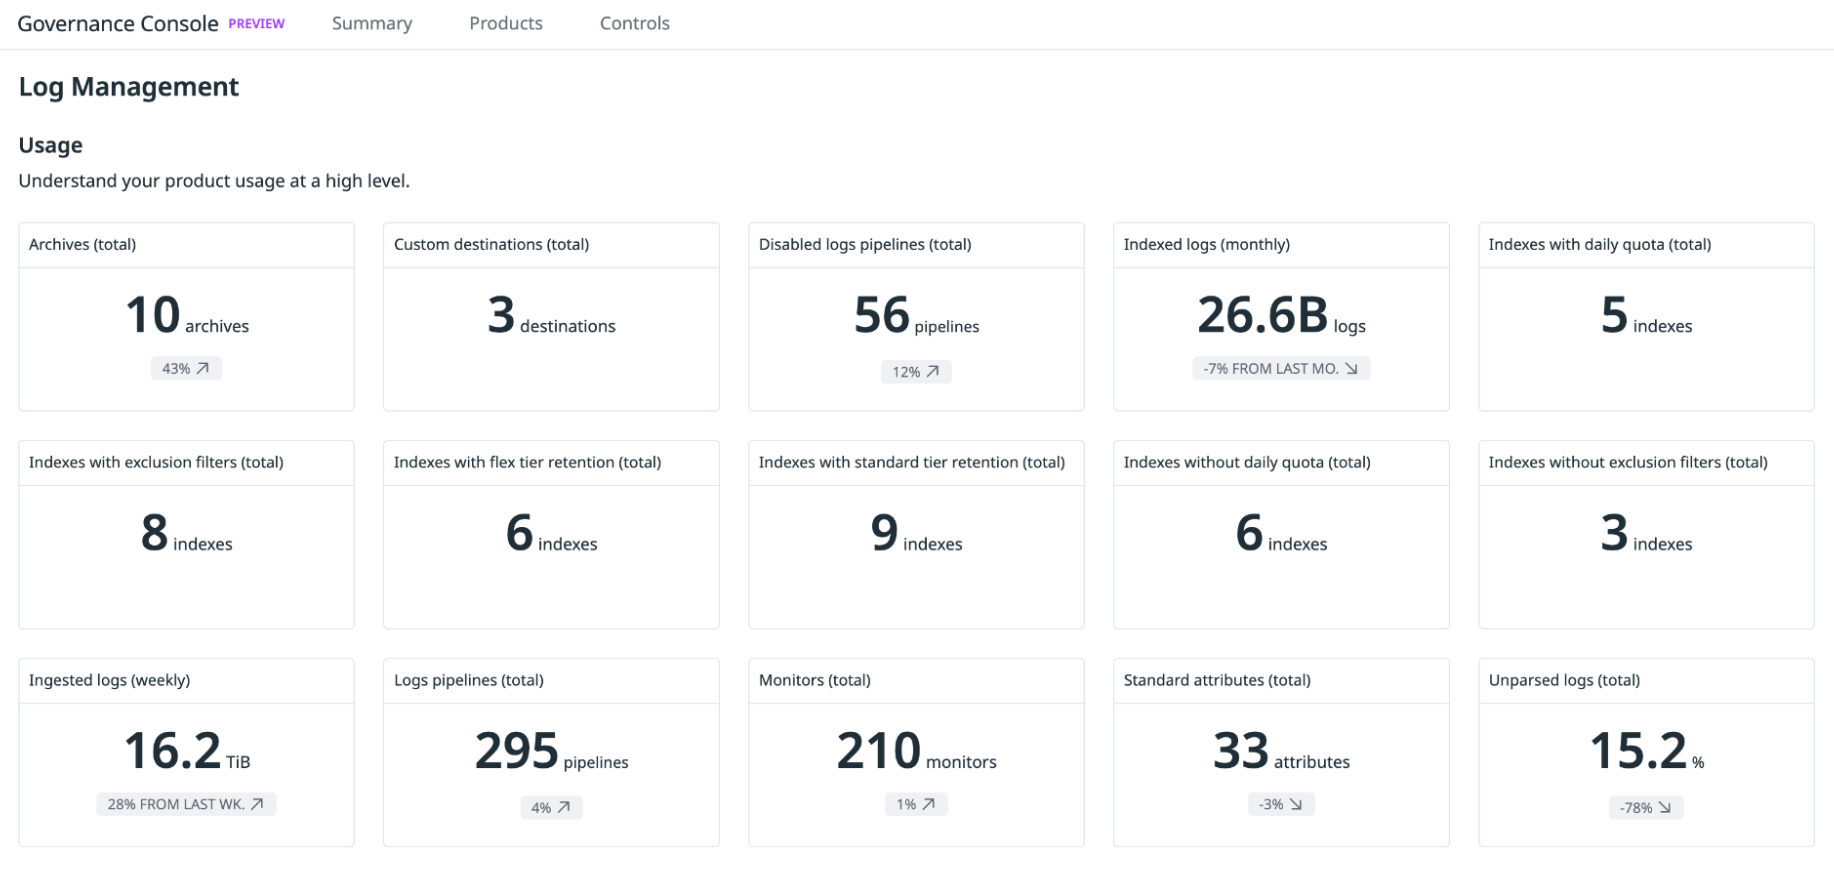The width and height of the screenshot is (1834, 870).
Task: Click the 12% trend arrow on Disabled logs pipelines
Action: coord(933,372)
